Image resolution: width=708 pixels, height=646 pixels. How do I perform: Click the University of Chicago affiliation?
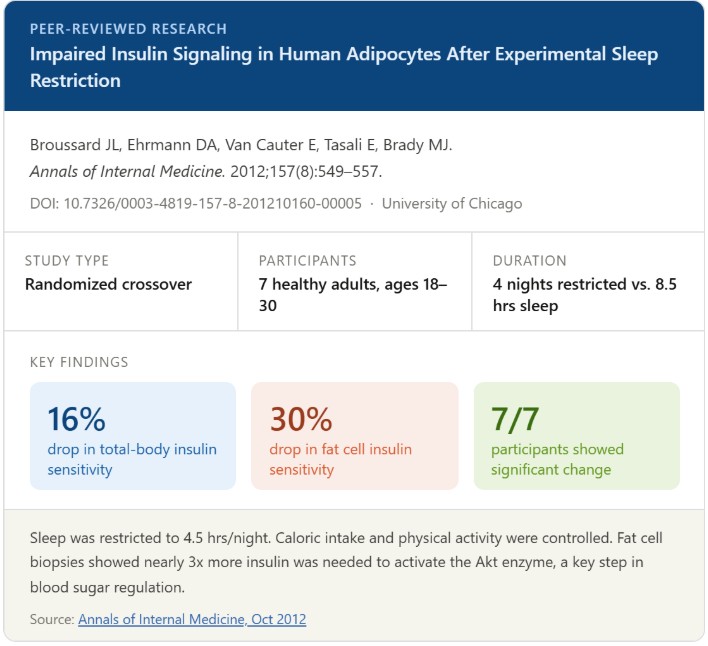point(452,204)
